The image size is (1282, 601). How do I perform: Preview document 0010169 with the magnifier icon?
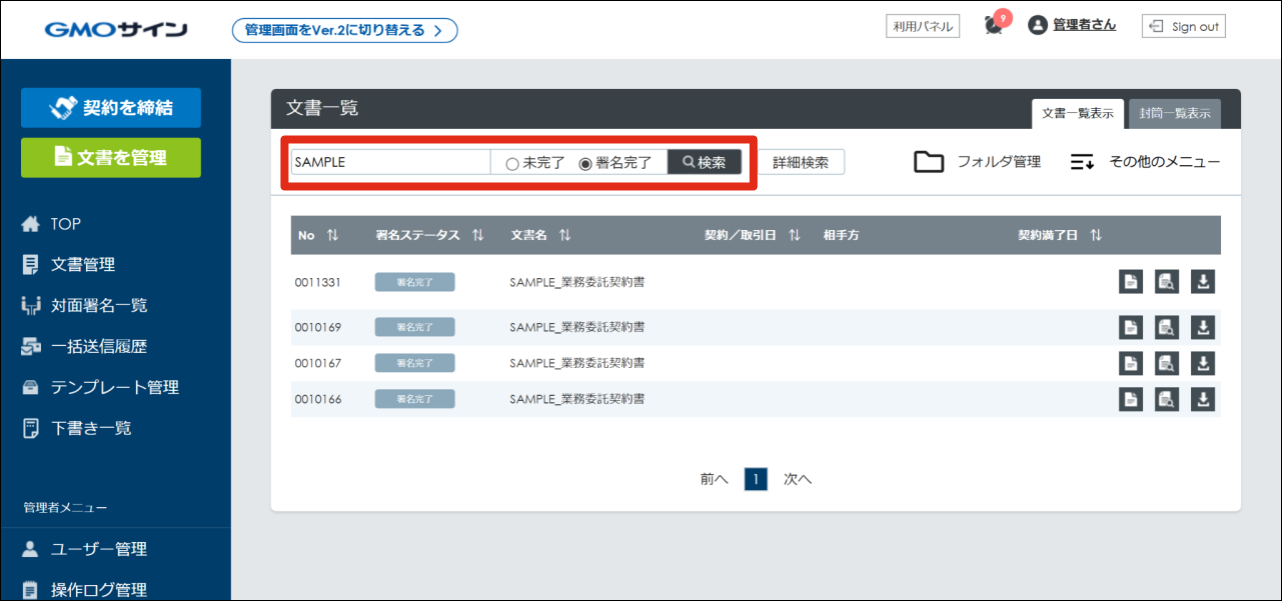(1165, 327)
